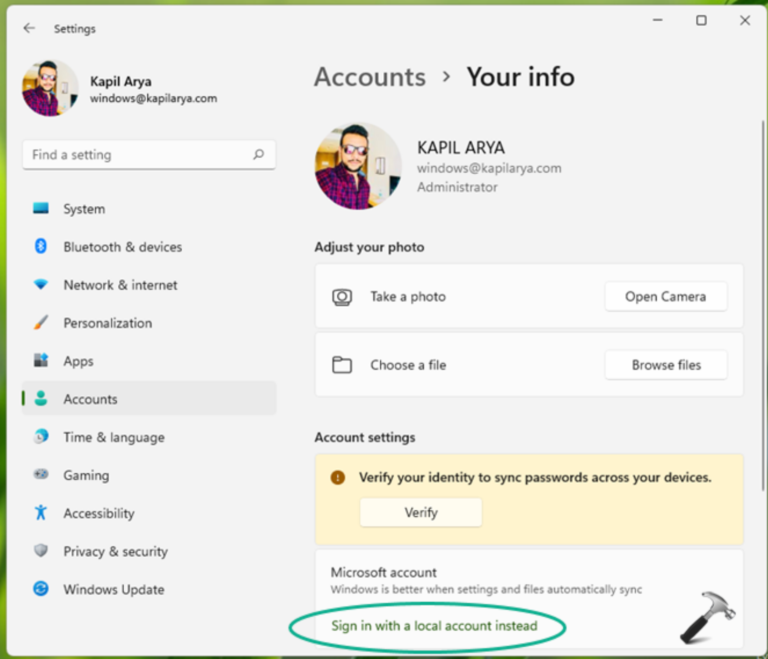Click the Accounts person icon

coord(41,398)
